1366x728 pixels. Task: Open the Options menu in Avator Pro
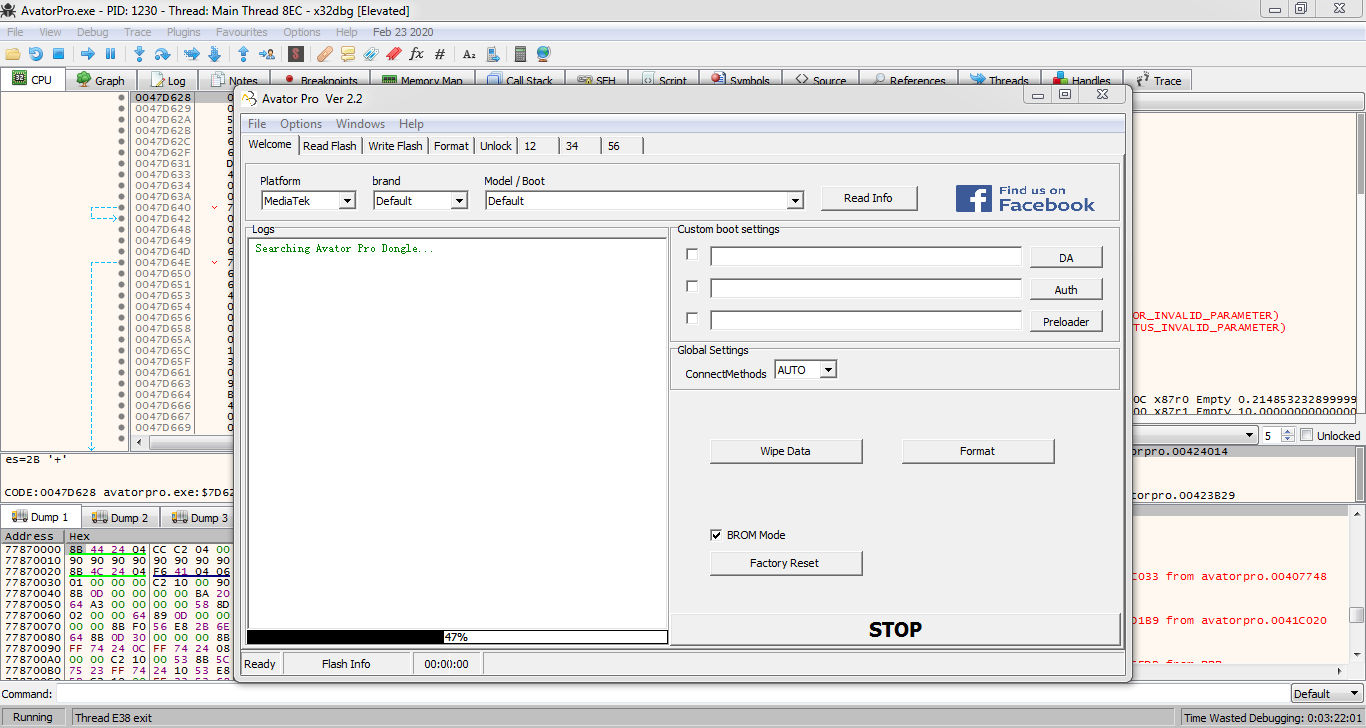[x=301, y=124]
